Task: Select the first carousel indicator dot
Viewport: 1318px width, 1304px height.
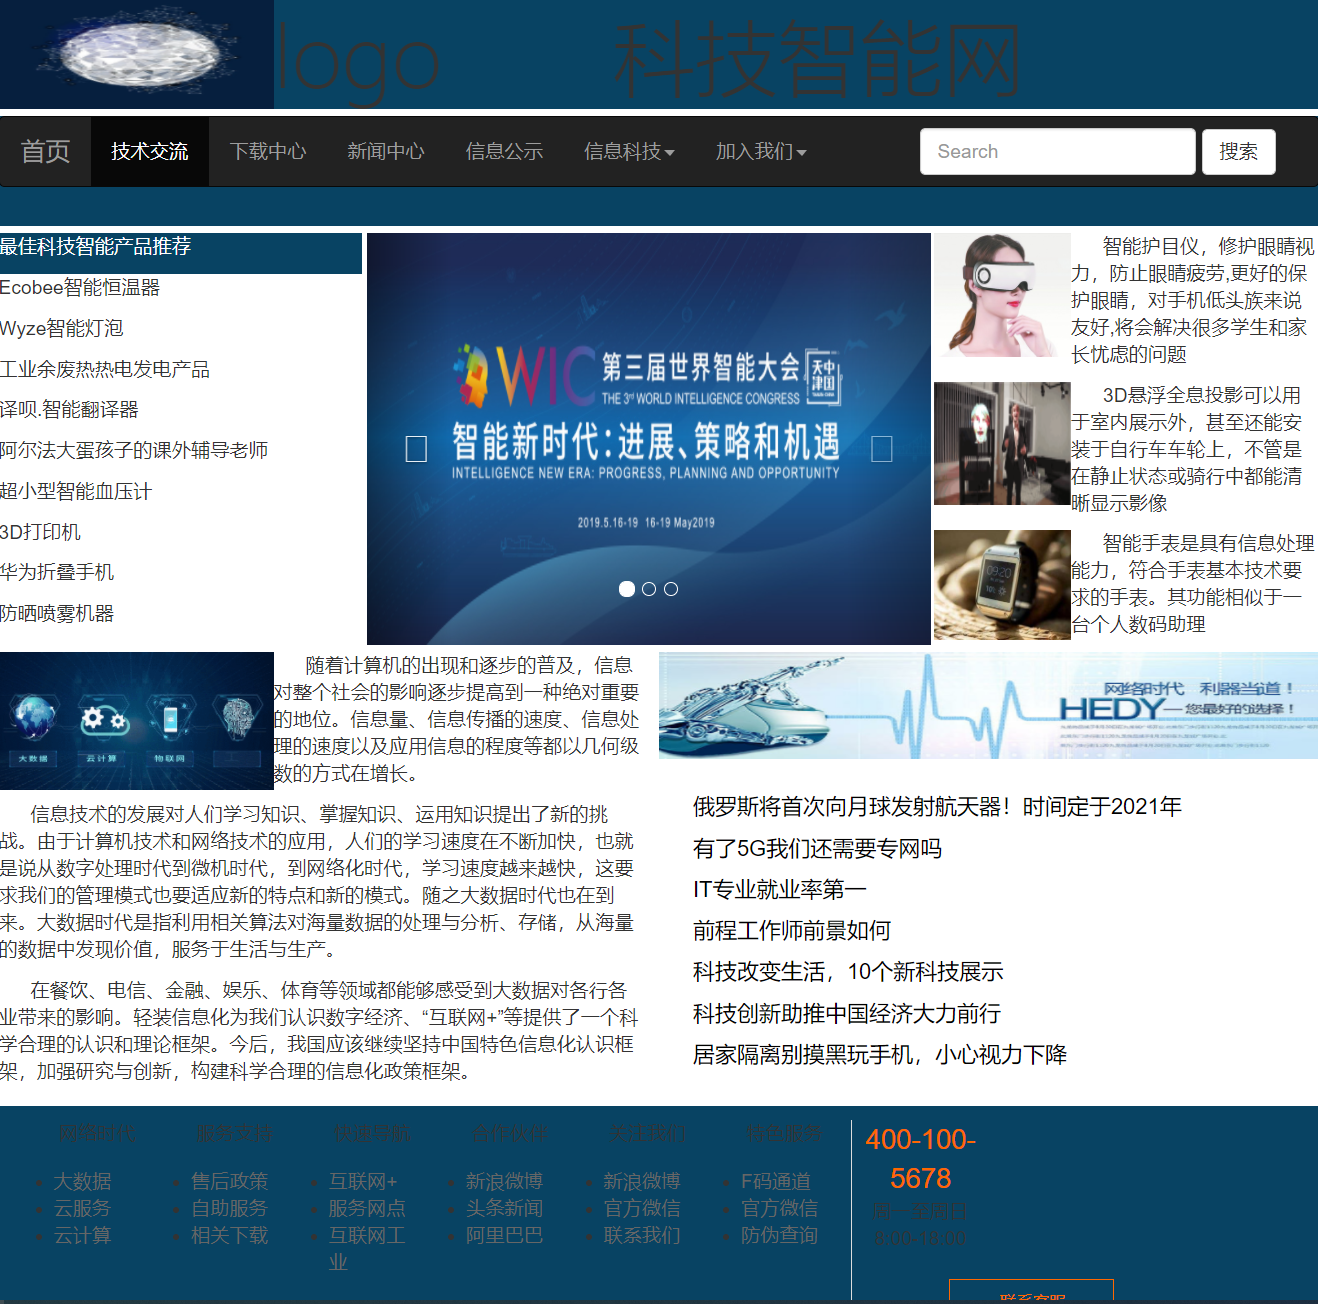Action: point(627,589)
